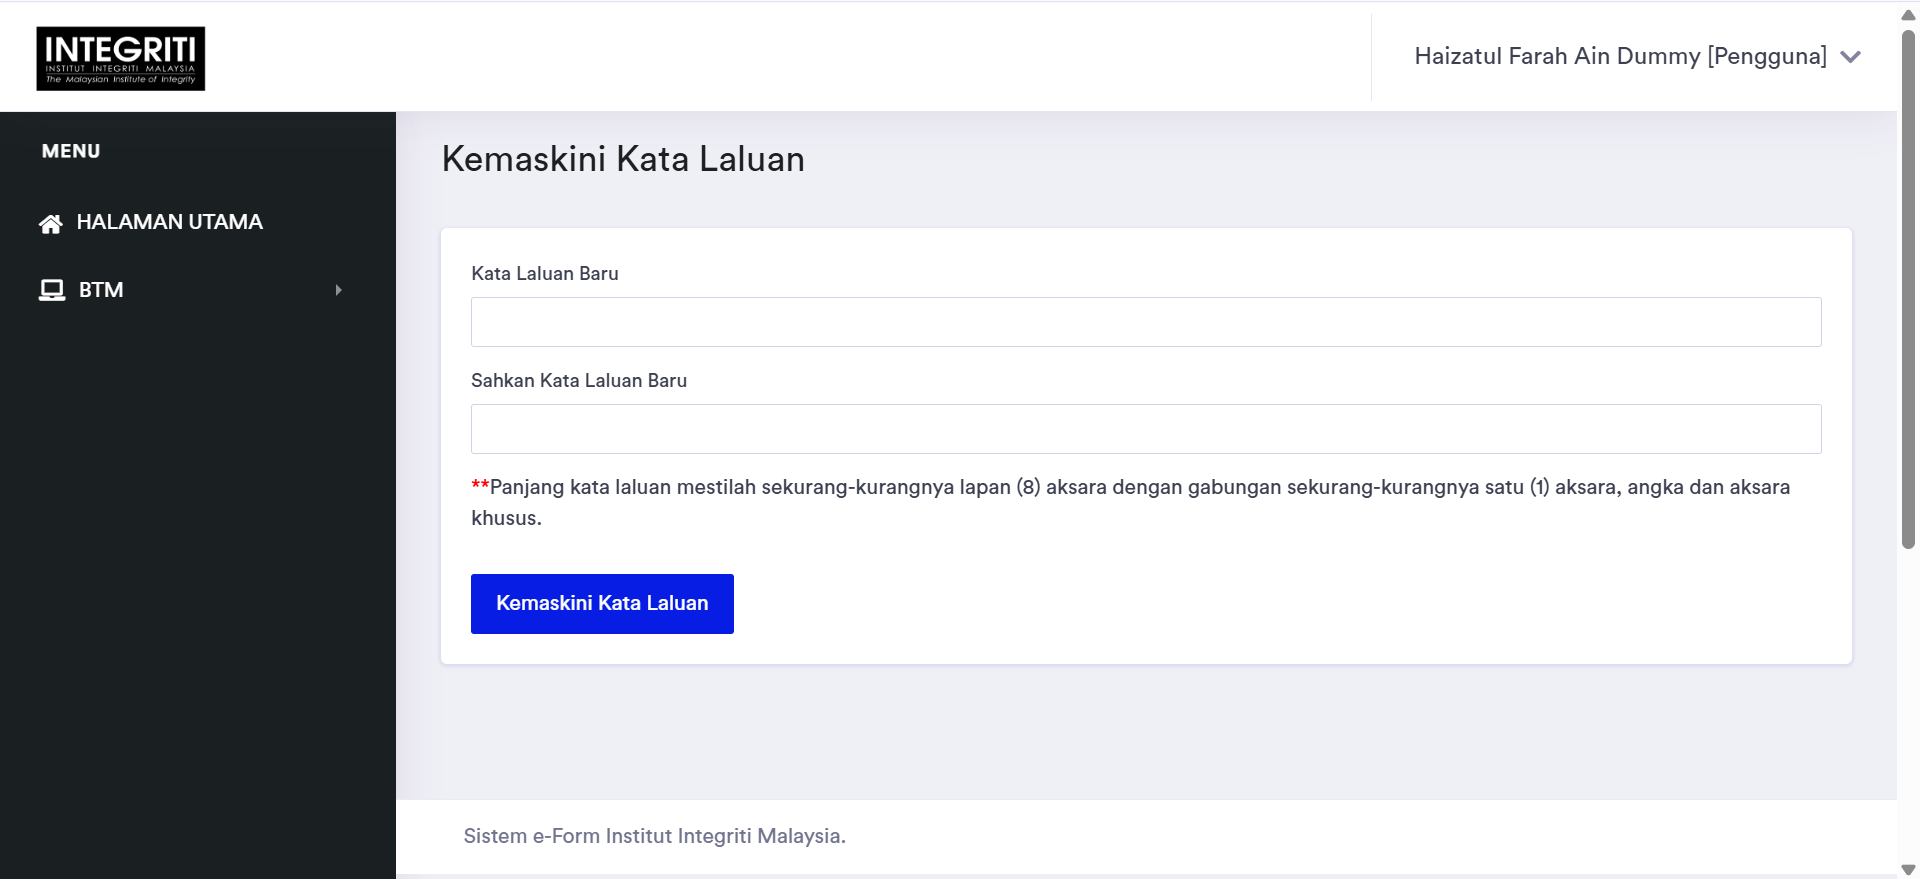Click the Kemaskini Kata Laluan page heading

(x=623, y=159)
